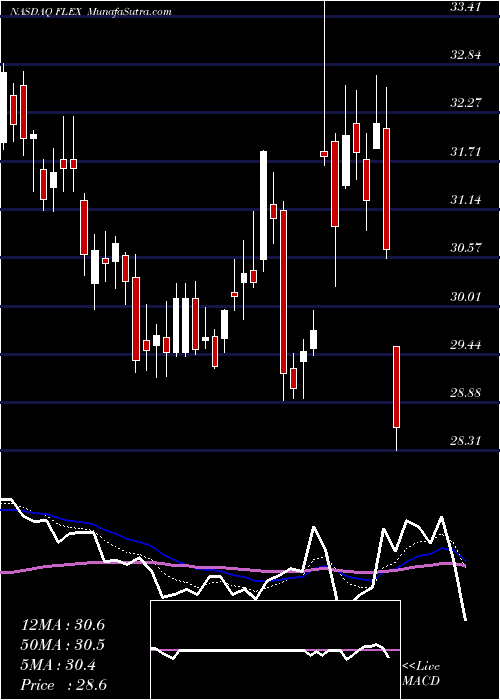The image size is (500, 700).
Task: Click the 50MA : 30.5 readout
Action: coord(63,645)
